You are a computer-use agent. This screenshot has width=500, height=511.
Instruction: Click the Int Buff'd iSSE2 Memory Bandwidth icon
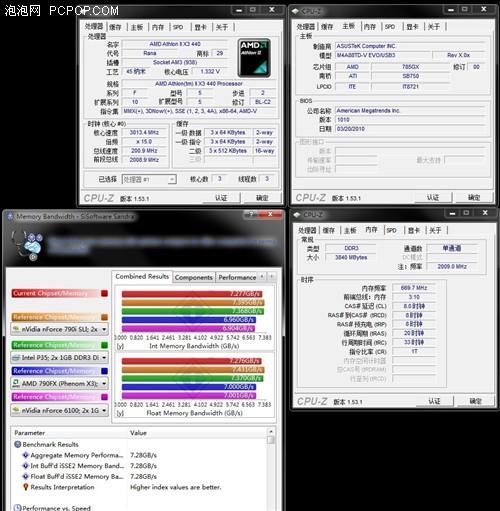(x=25, y=466)
